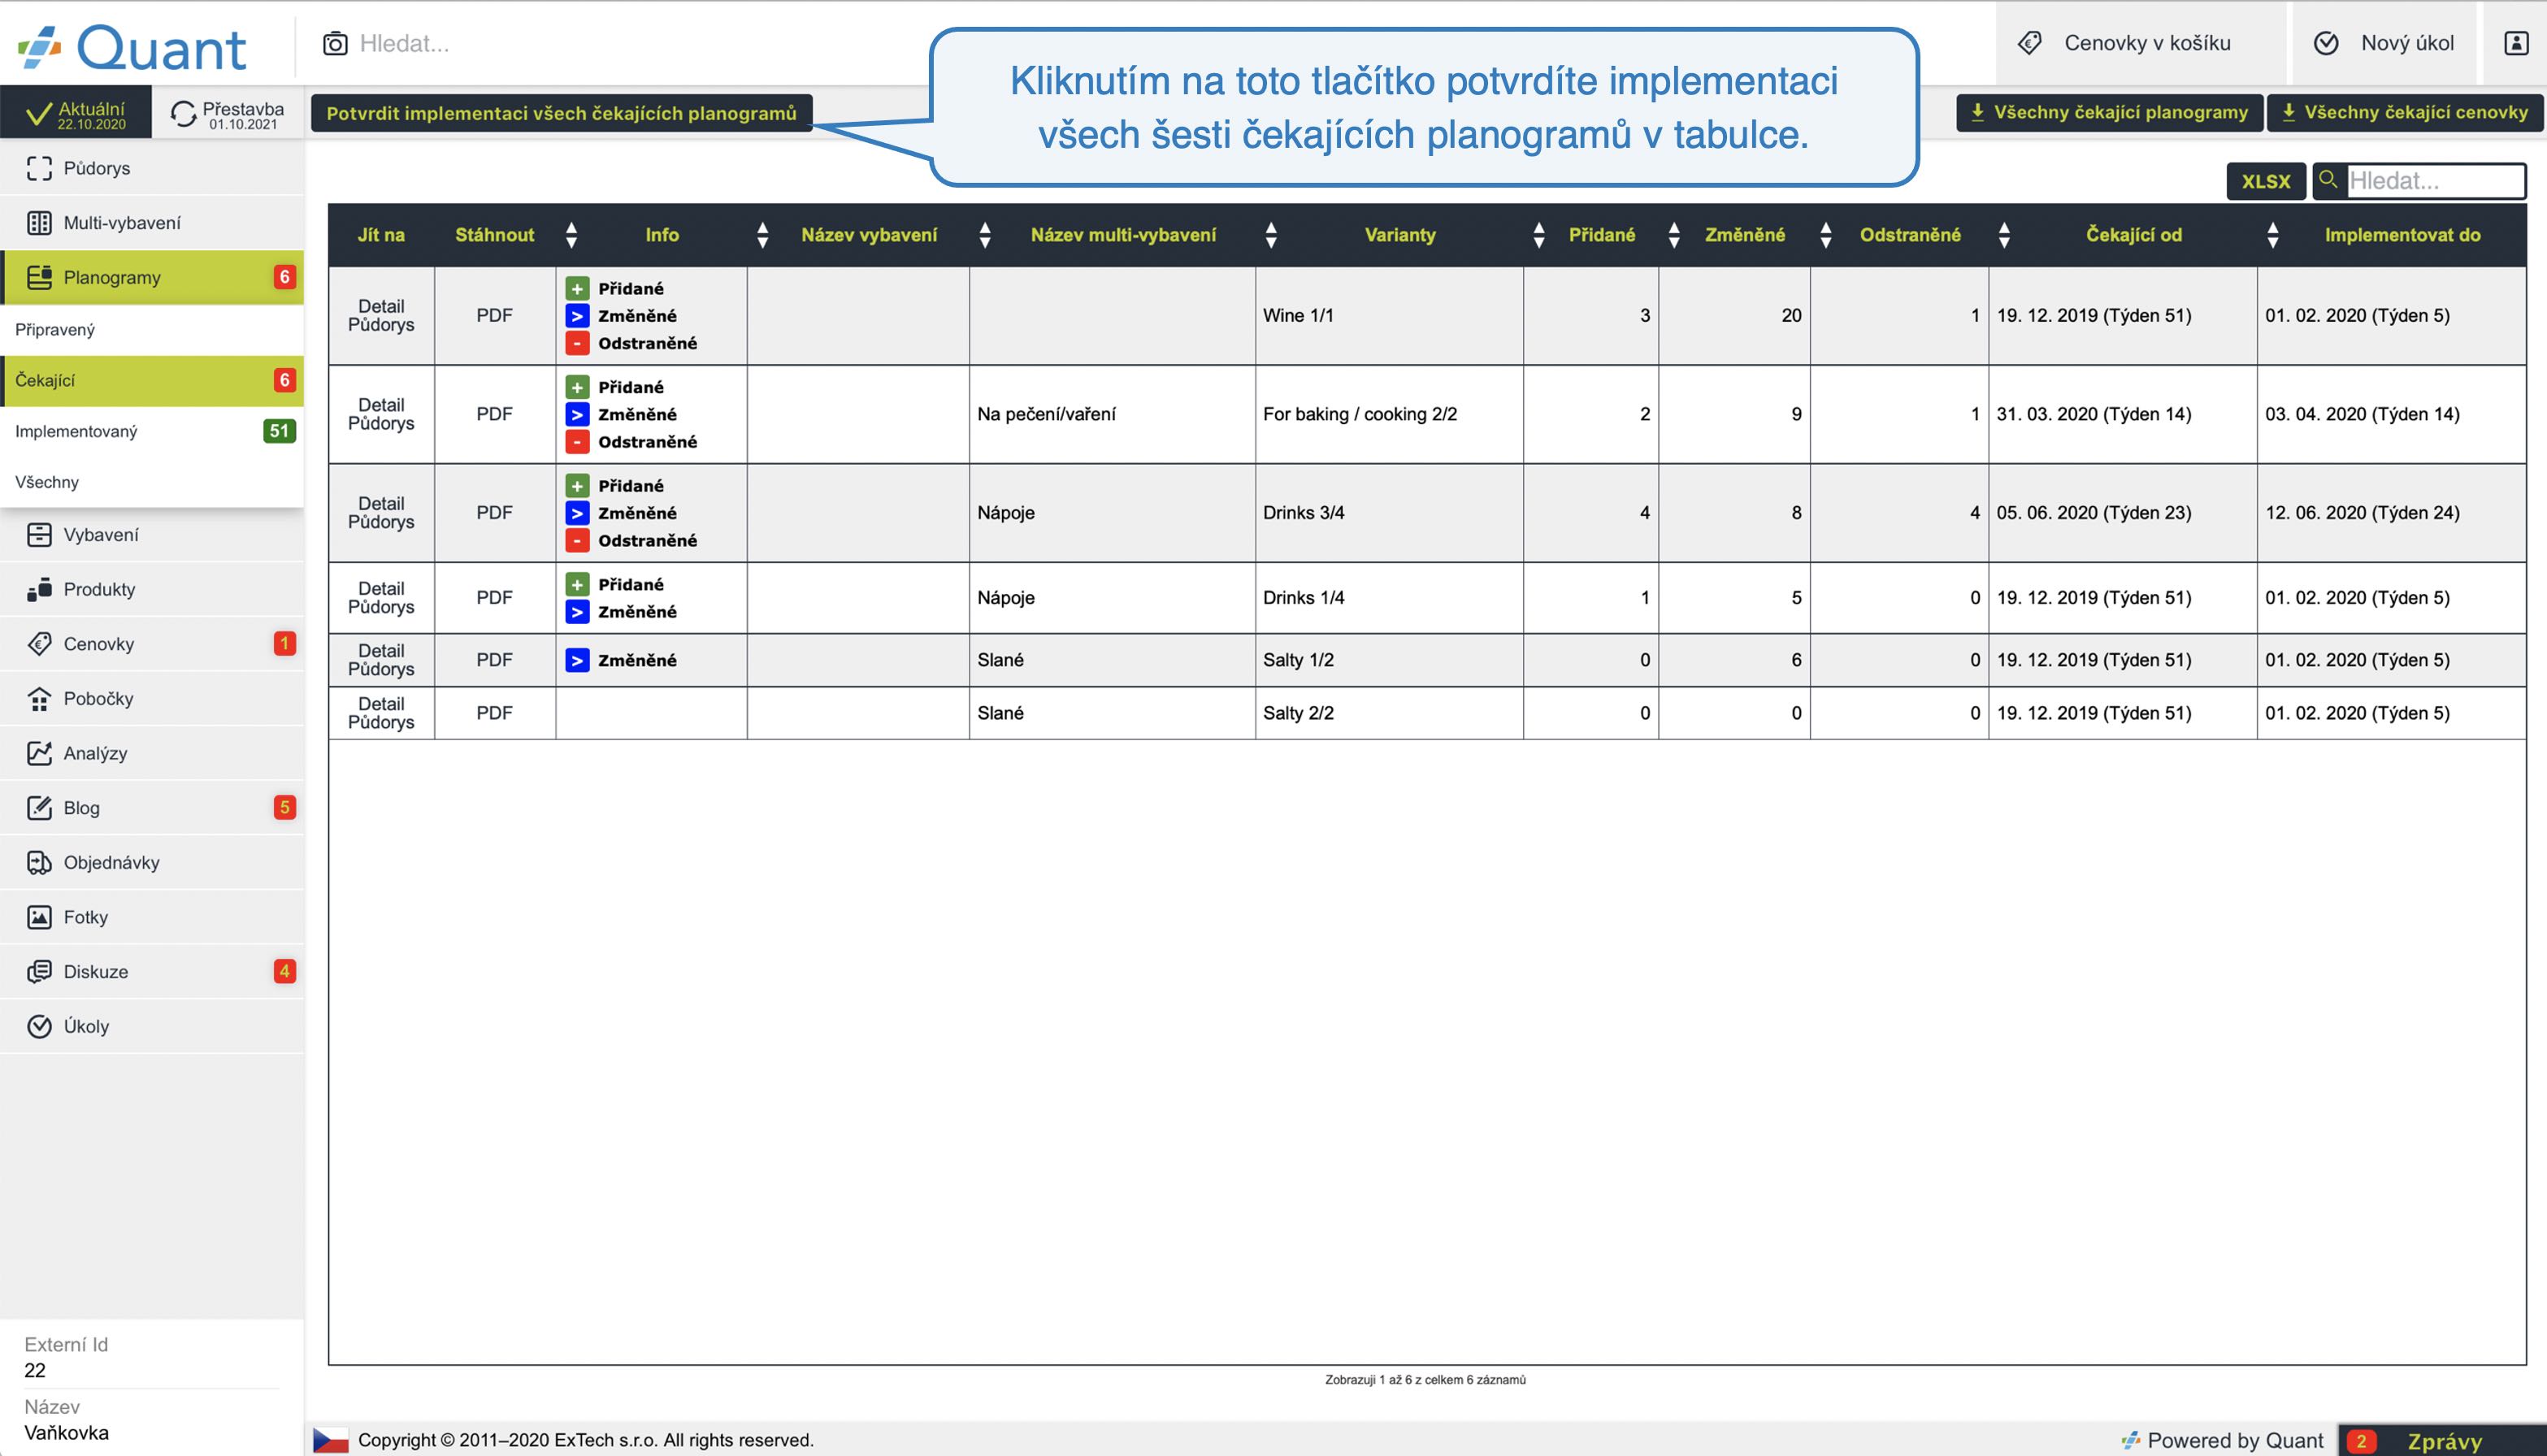The image size is (2547, 1456).
Task: Confirm implementation of all waiting planograms
Action: (x=561, y=113)
